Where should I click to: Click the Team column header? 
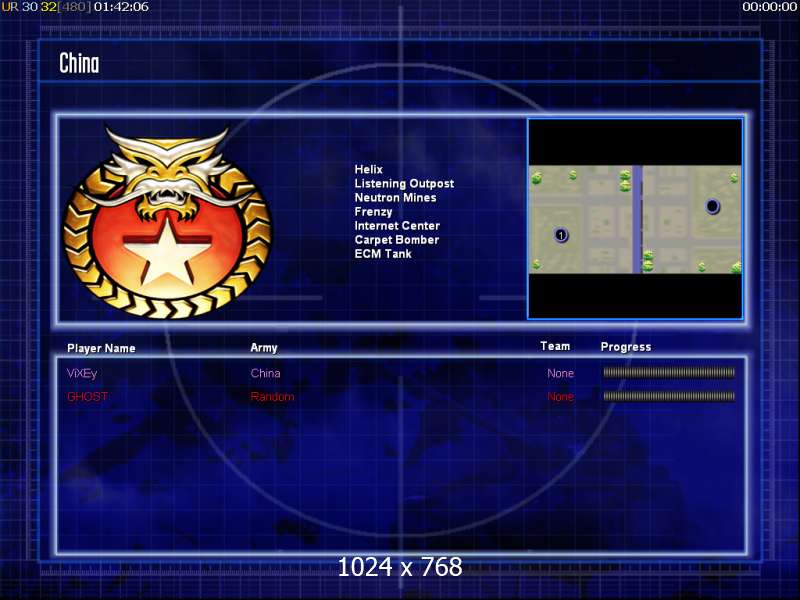[555, 346]
